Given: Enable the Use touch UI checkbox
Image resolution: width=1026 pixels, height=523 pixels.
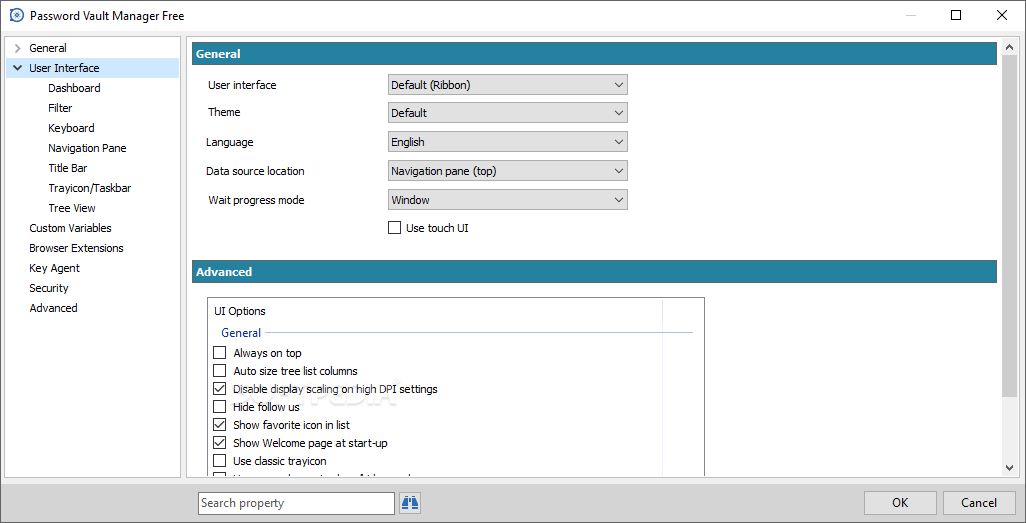Looking at the screenshot, I should (394, 228).
